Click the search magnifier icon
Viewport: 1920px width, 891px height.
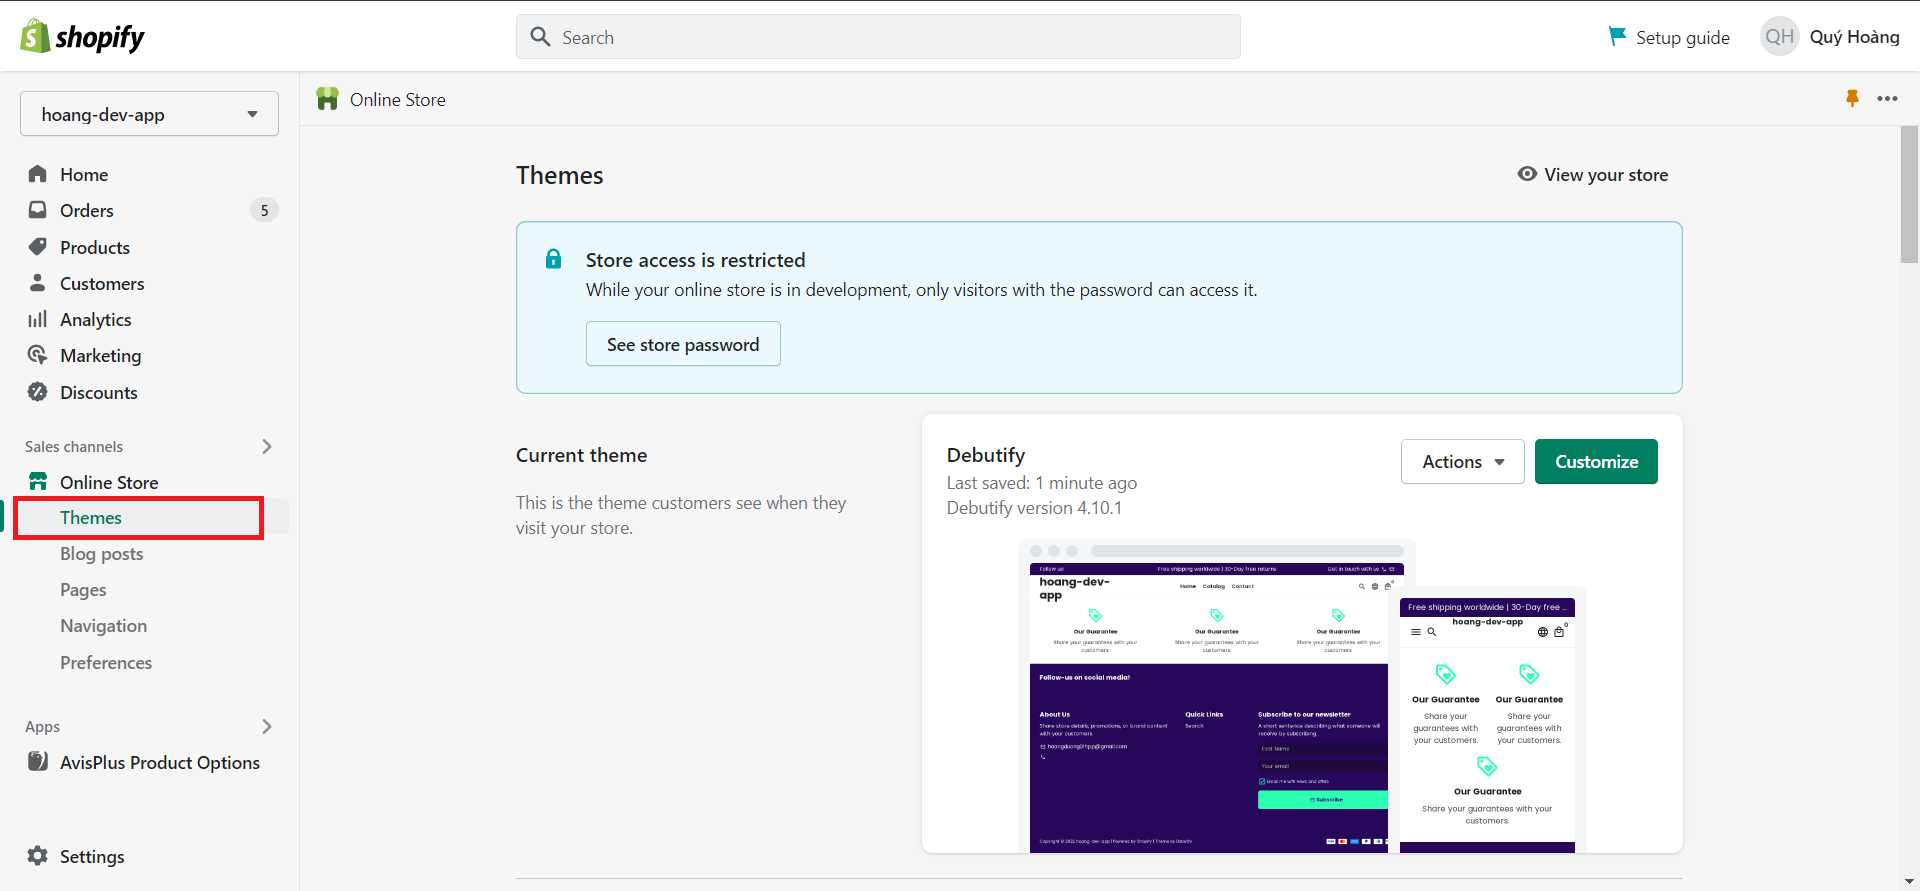point(541,37)
